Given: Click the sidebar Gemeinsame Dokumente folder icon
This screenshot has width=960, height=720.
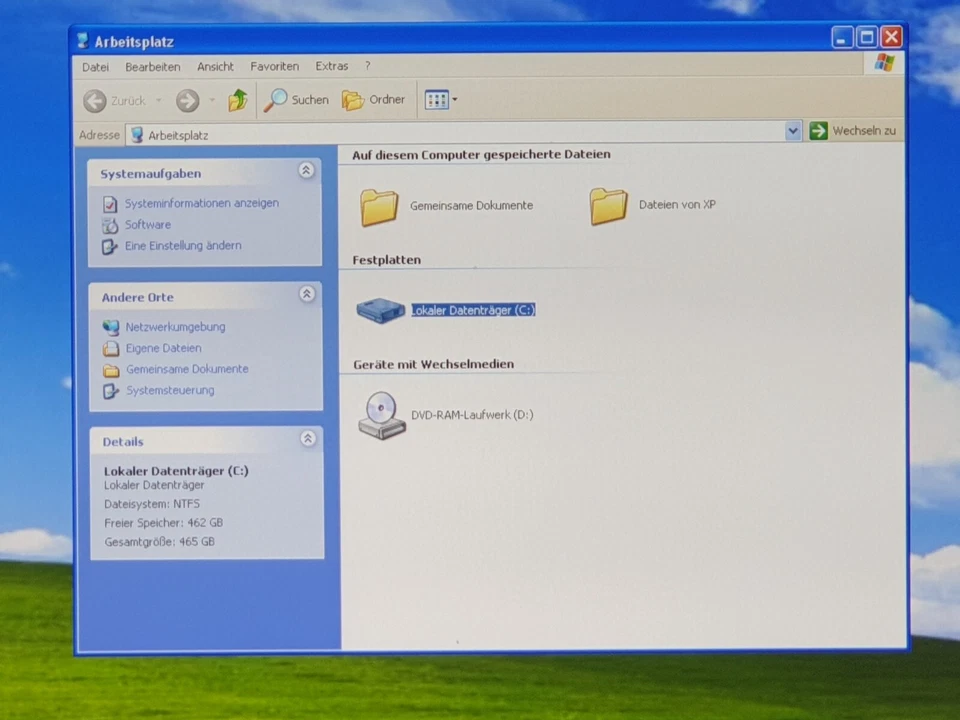Looking at the screenshot, I should (x=111, y=370).
